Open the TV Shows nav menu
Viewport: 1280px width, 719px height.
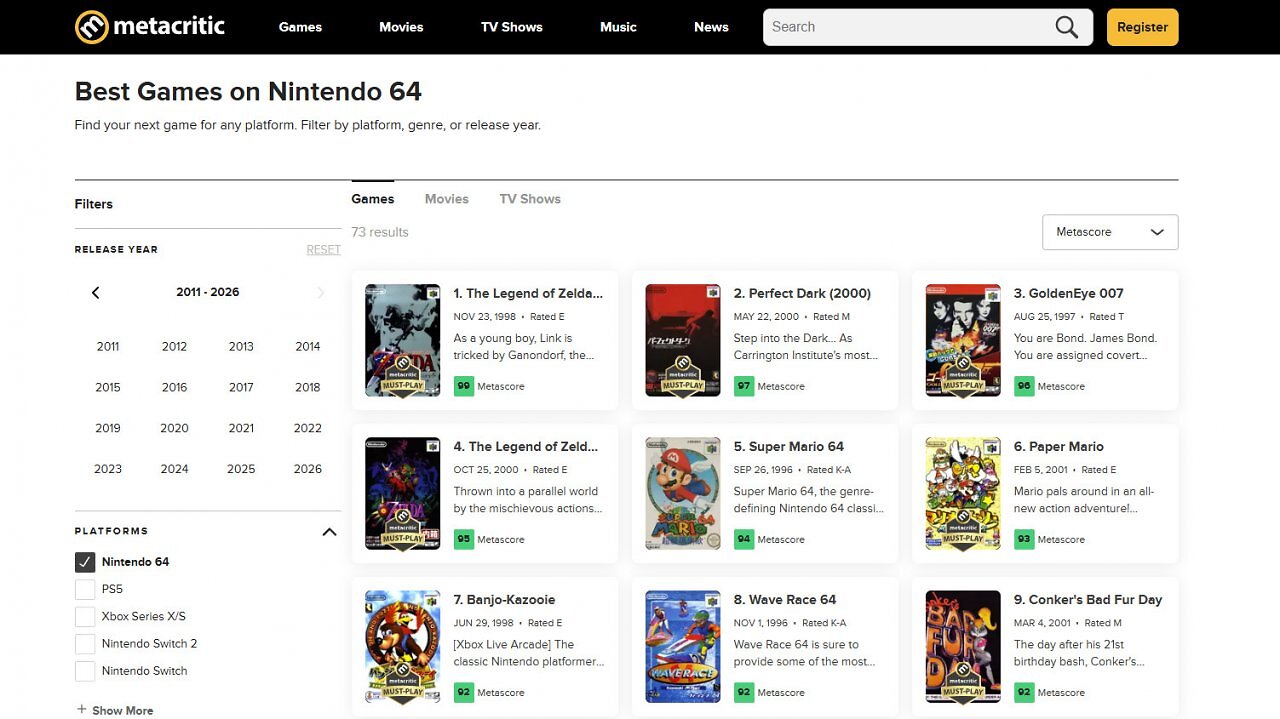pyautogui.click(x=511, y=27)
